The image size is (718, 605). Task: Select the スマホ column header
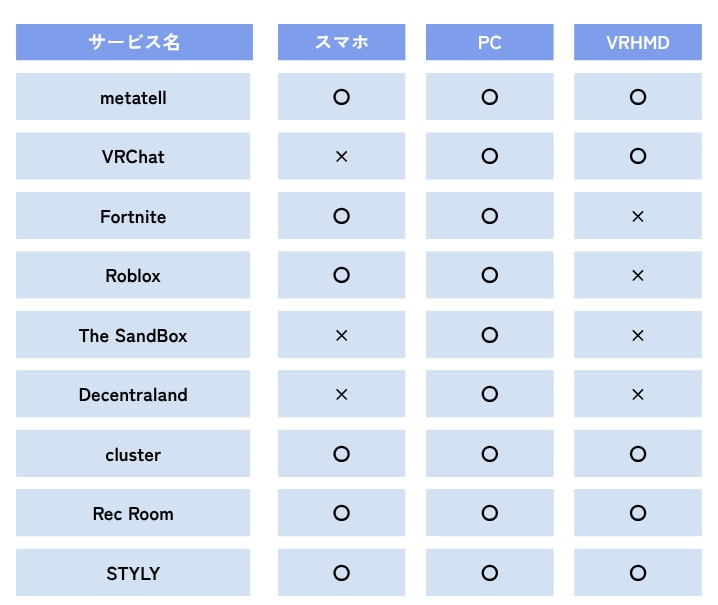(341, 43)
